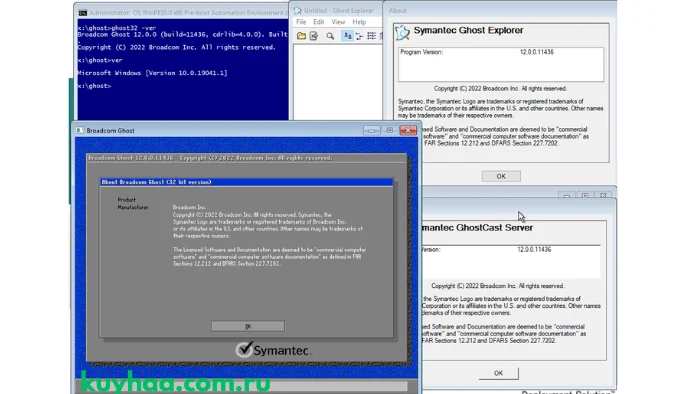Click the Administrator command prompt title bar
This screenshot has height=394, width=700.
(182, 13)
